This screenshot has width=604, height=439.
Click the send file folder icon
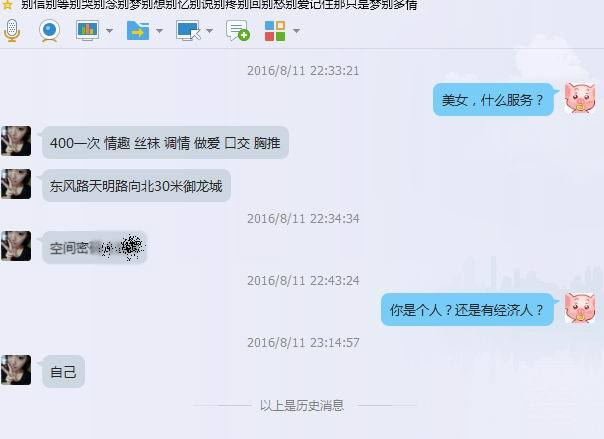pyautogui.click(x=138, y=30)
